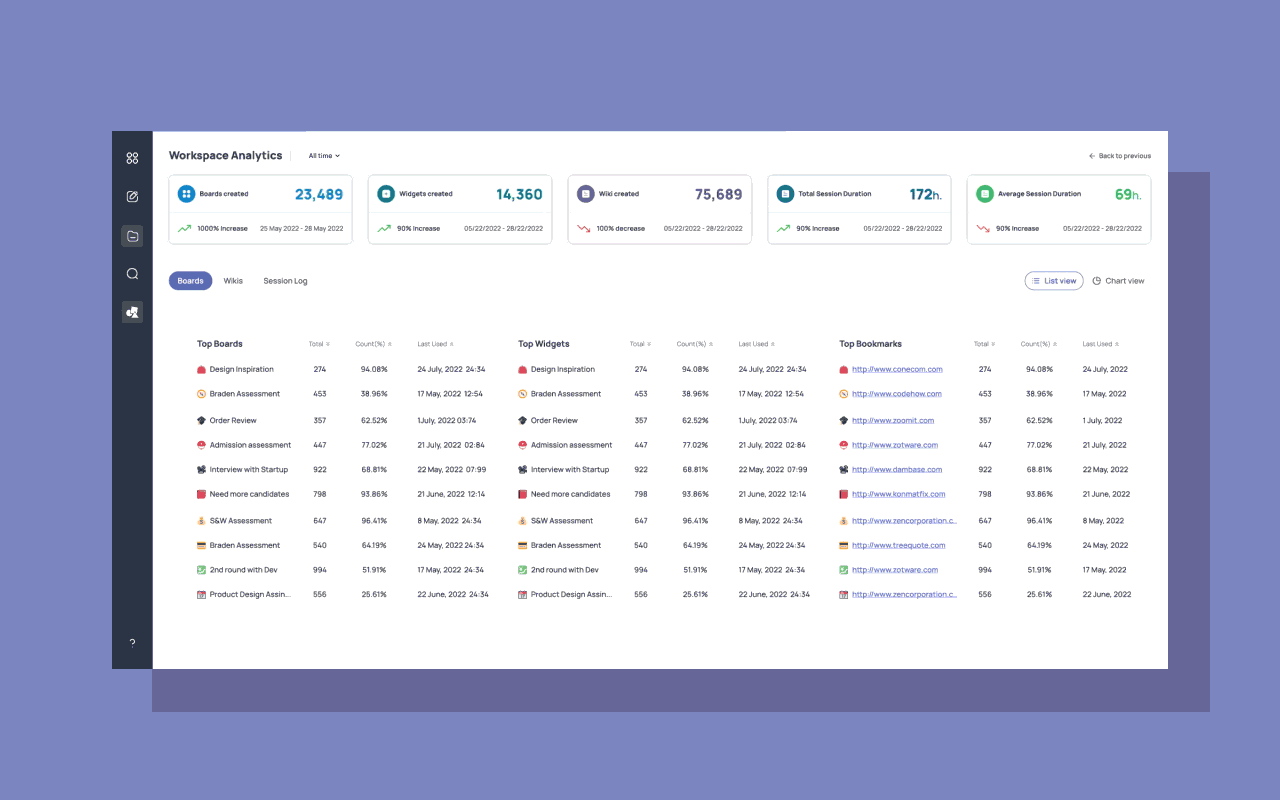Open the treequote.com bookmark link
Viewport: 1280px width, 800px height.
(898, 546)
